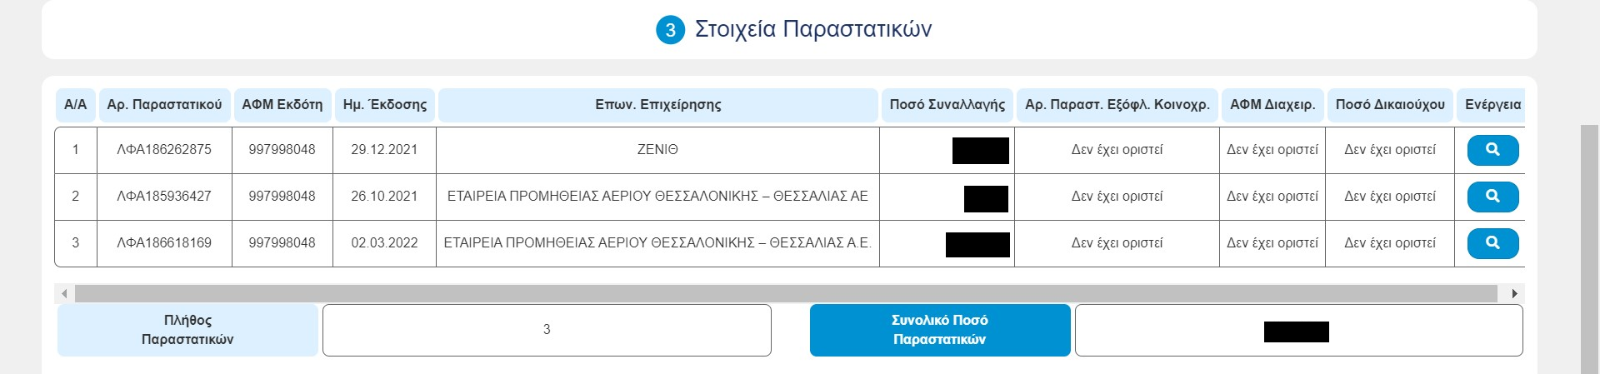
Task: View details of invoice ΛΦΑ185936427 with magnifier
Action: pyautogui.click(x=1492, y=197)
